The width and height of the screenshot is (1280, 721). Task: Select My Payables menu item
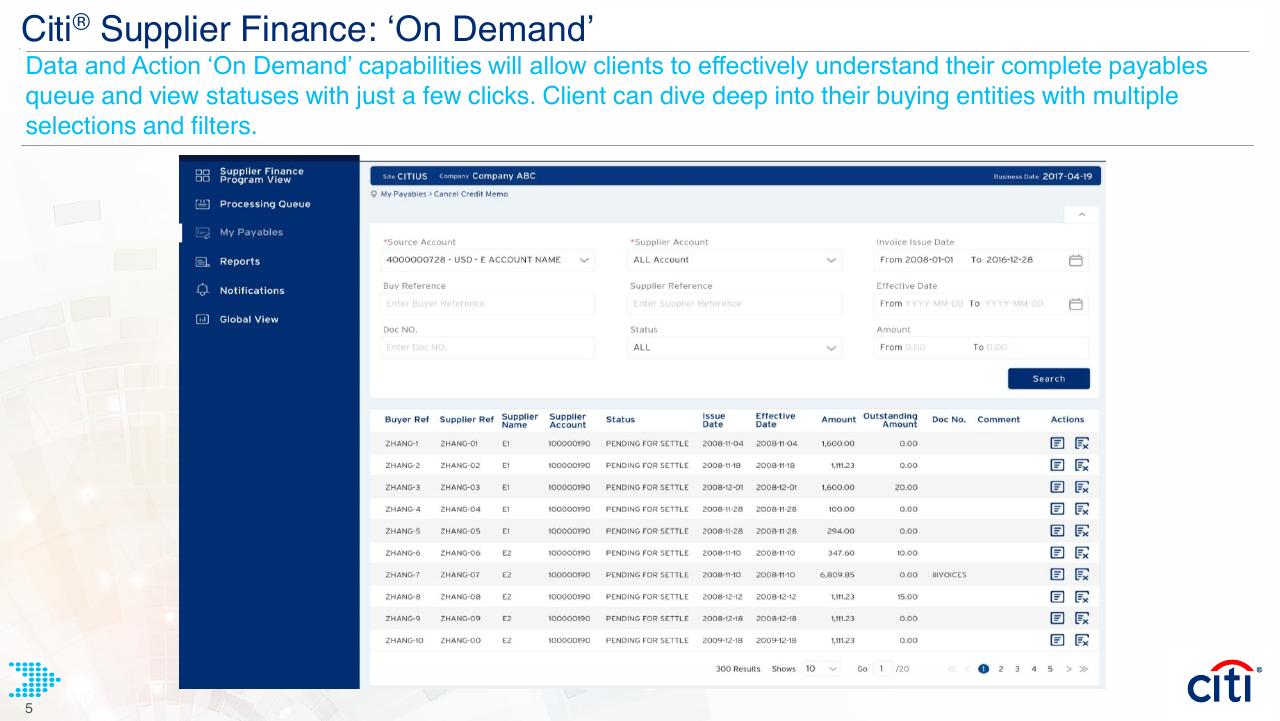(251, 232)
